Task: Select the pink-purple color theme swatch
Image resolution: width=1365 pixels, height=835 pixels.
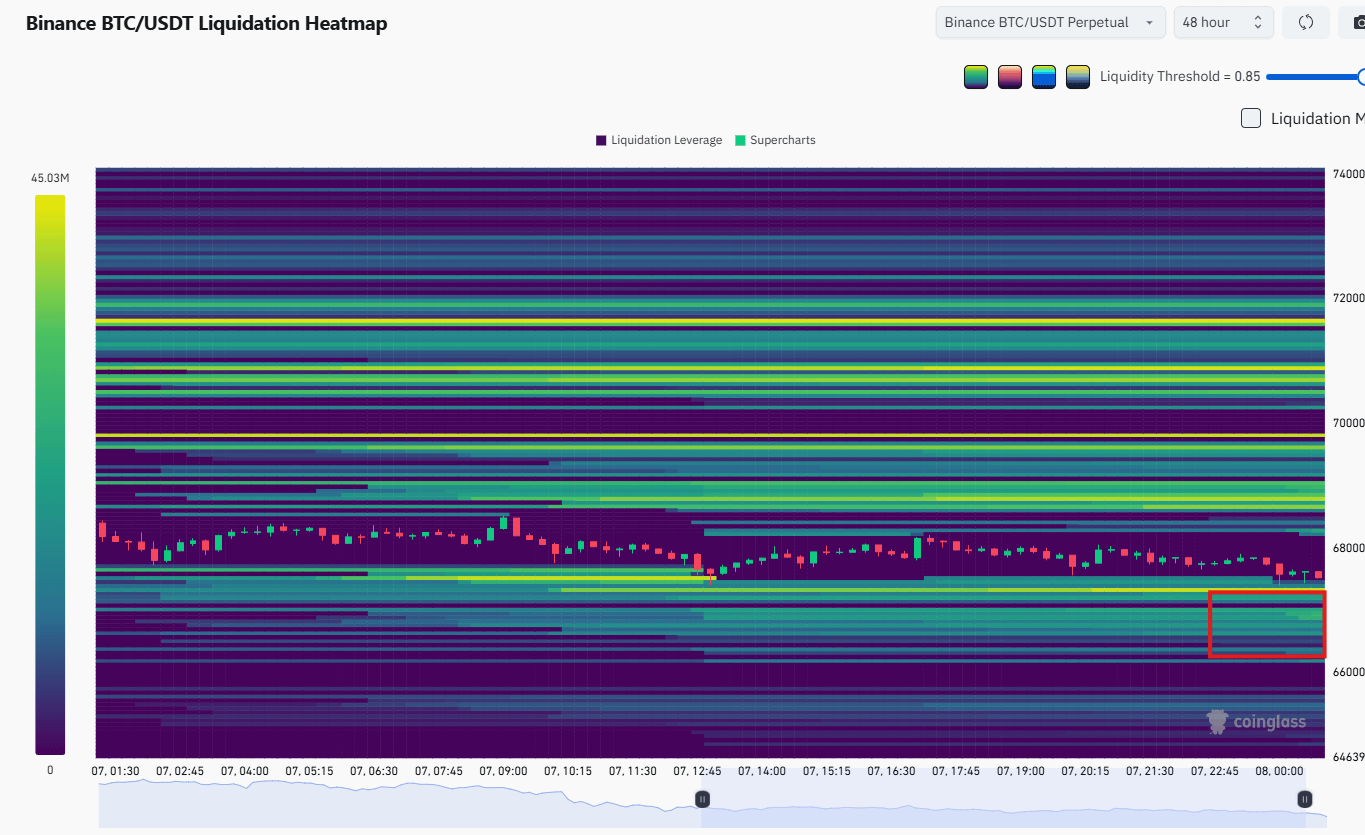Action: [1010, 77]
